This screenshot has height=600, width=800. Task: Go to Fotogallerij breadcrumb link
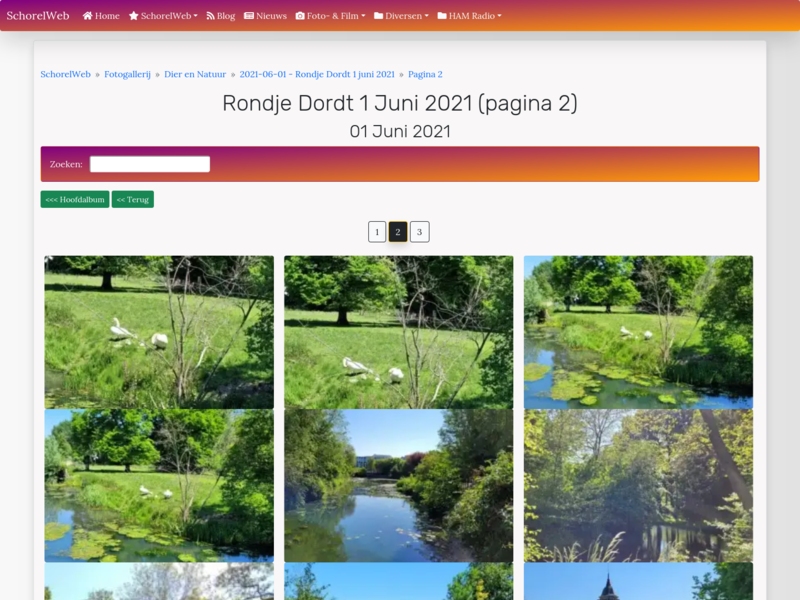pos(128,74)
